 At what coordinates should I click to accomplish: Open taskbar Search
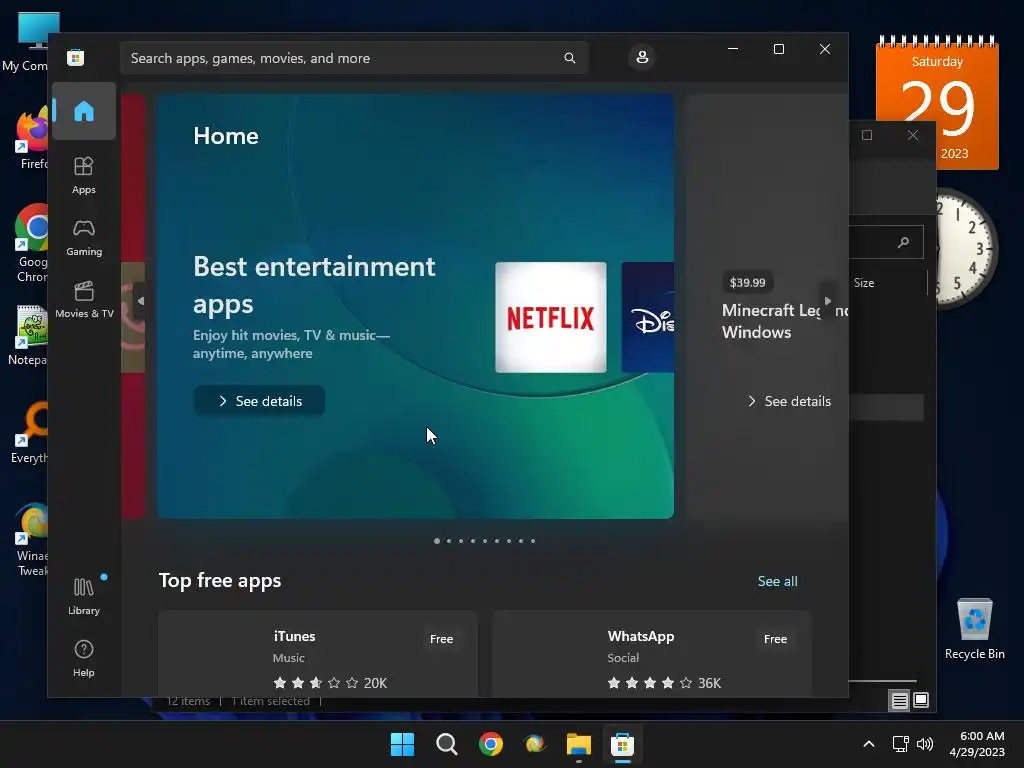(x=447, y=744)
